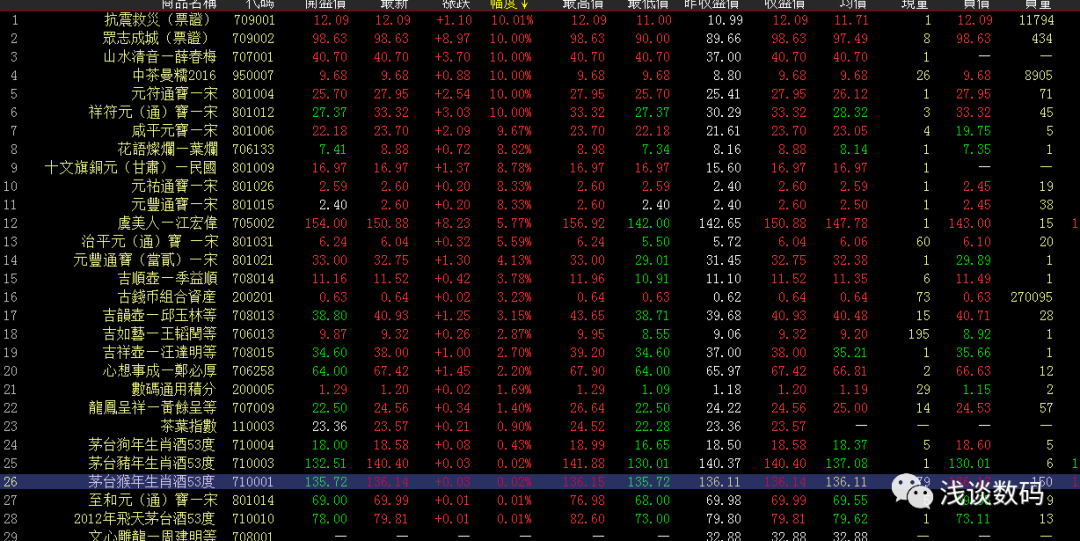Select highest price cell 43.65
This screenshot has height=541, width=1080.
588,316
